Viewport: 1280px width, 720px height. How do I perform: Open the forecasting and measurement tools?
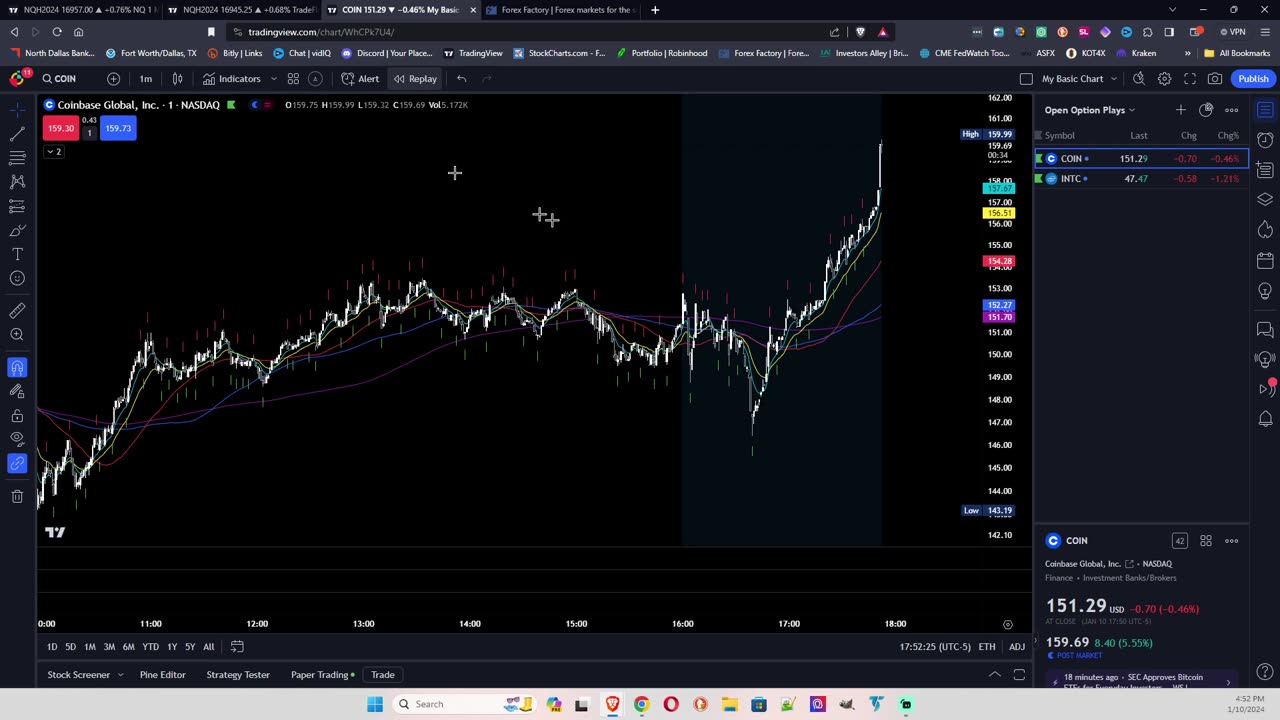(17, 206)
